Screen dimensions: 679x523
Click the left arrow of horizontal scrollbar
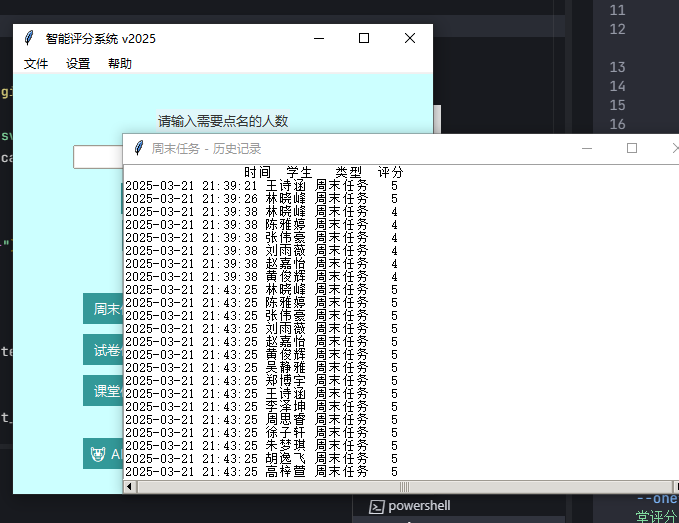[129, 487]
